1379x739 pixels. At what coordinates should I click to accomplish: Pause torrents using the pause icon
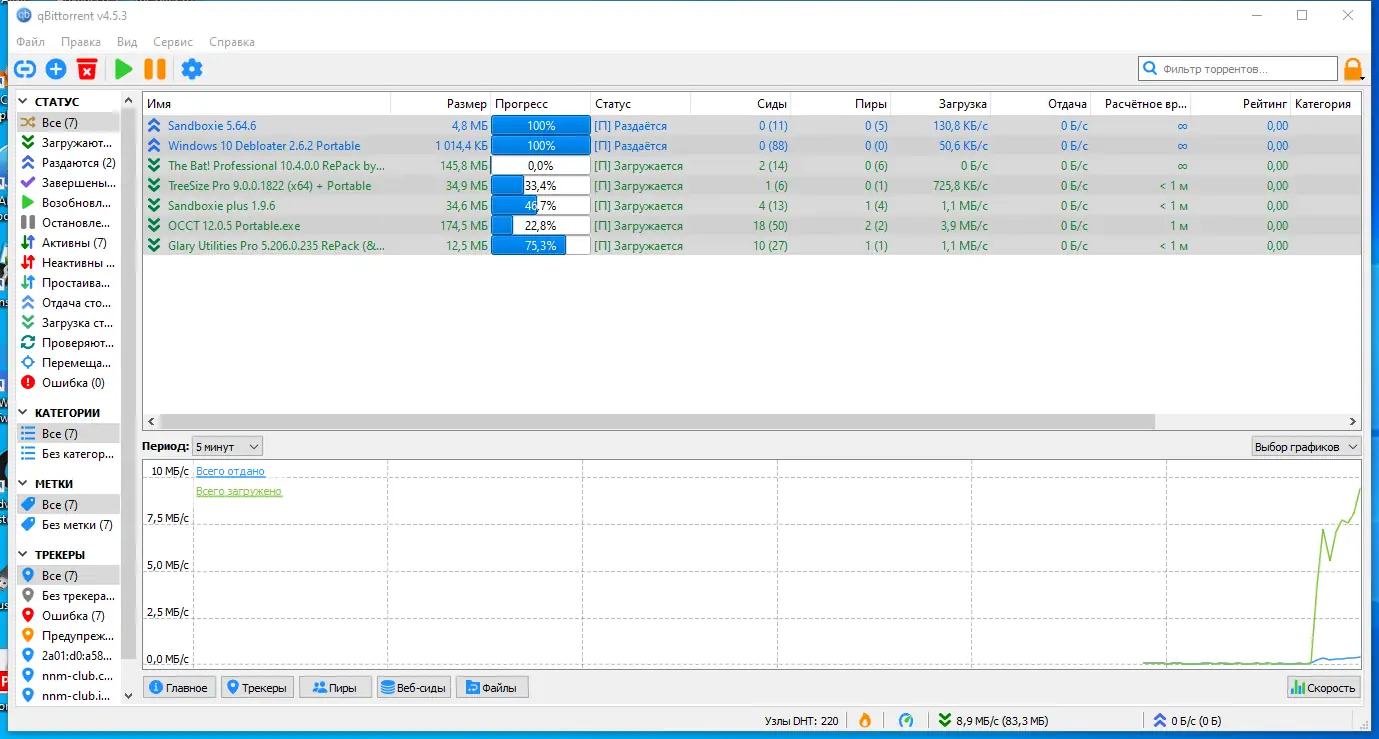[x=156, y=68]
